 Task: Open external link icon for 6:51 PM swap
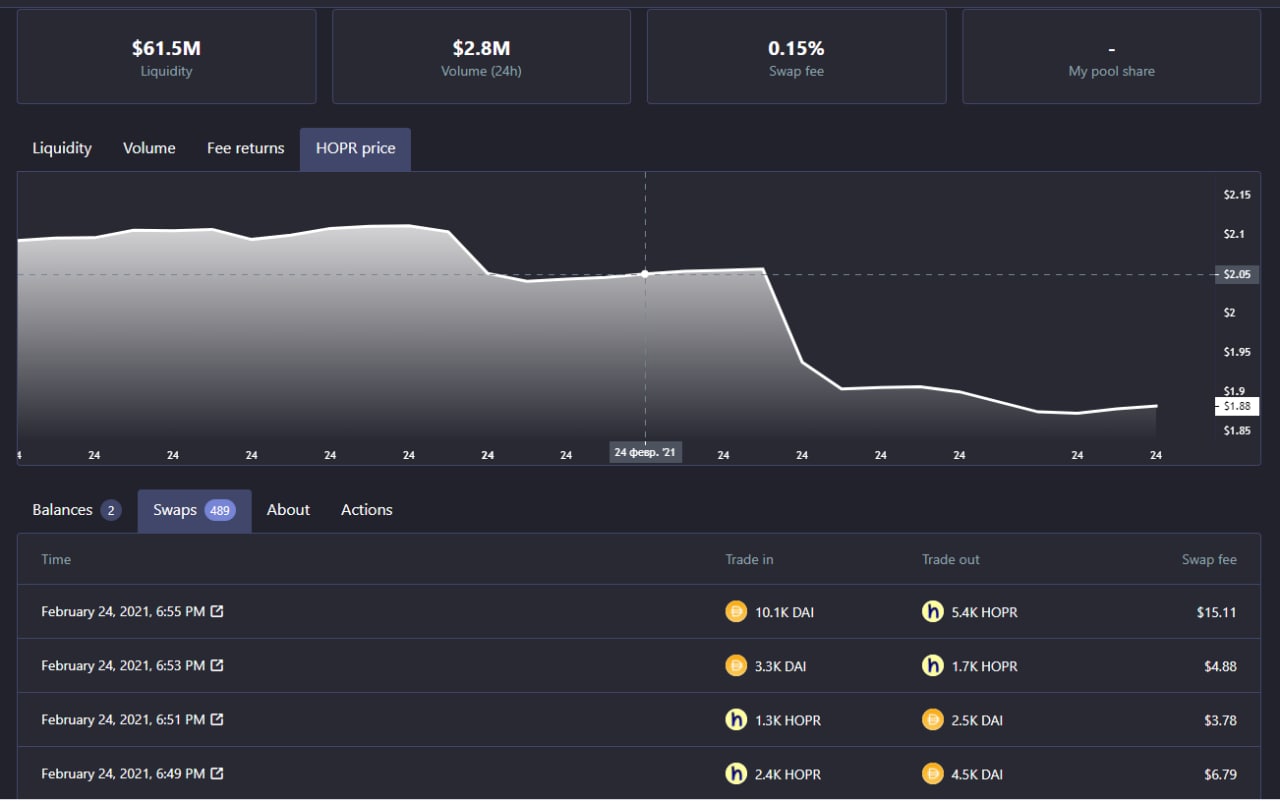tap(217, 719)
